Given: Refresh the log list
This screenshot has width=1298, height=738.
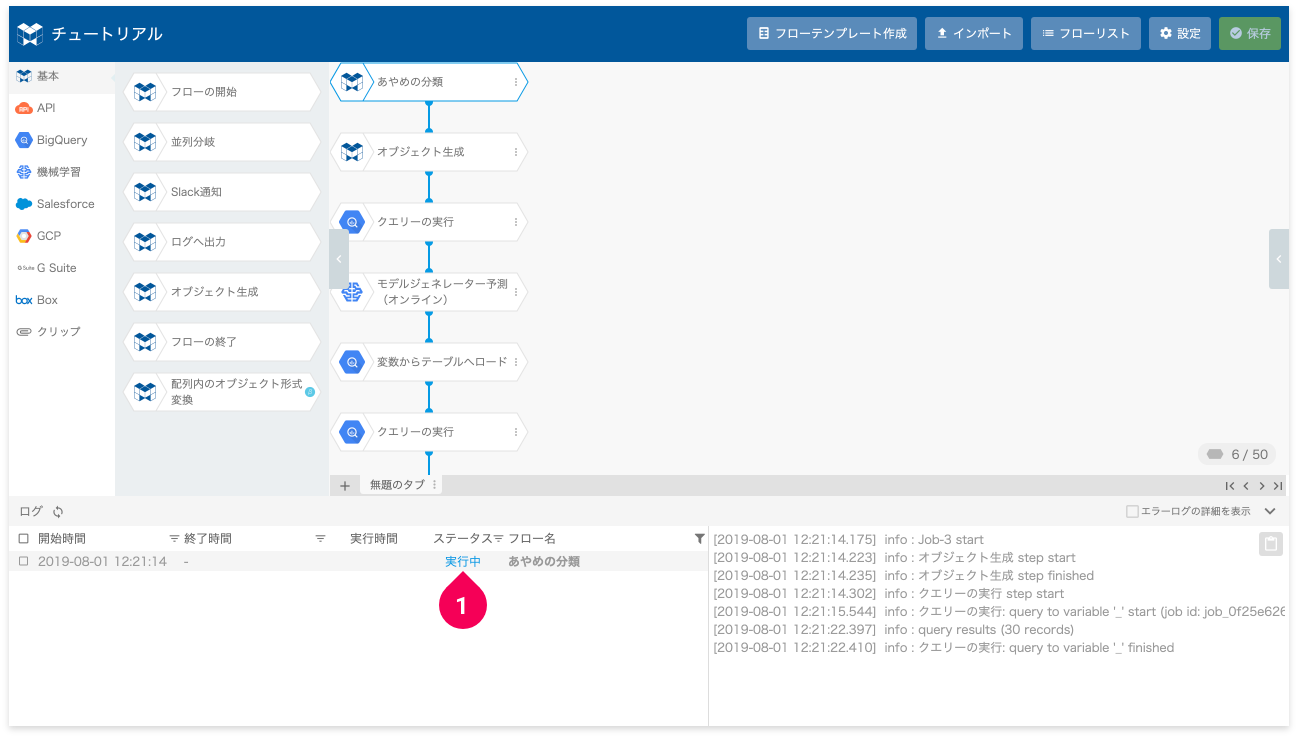Looking at the screenshot, I should coord(58,512).
